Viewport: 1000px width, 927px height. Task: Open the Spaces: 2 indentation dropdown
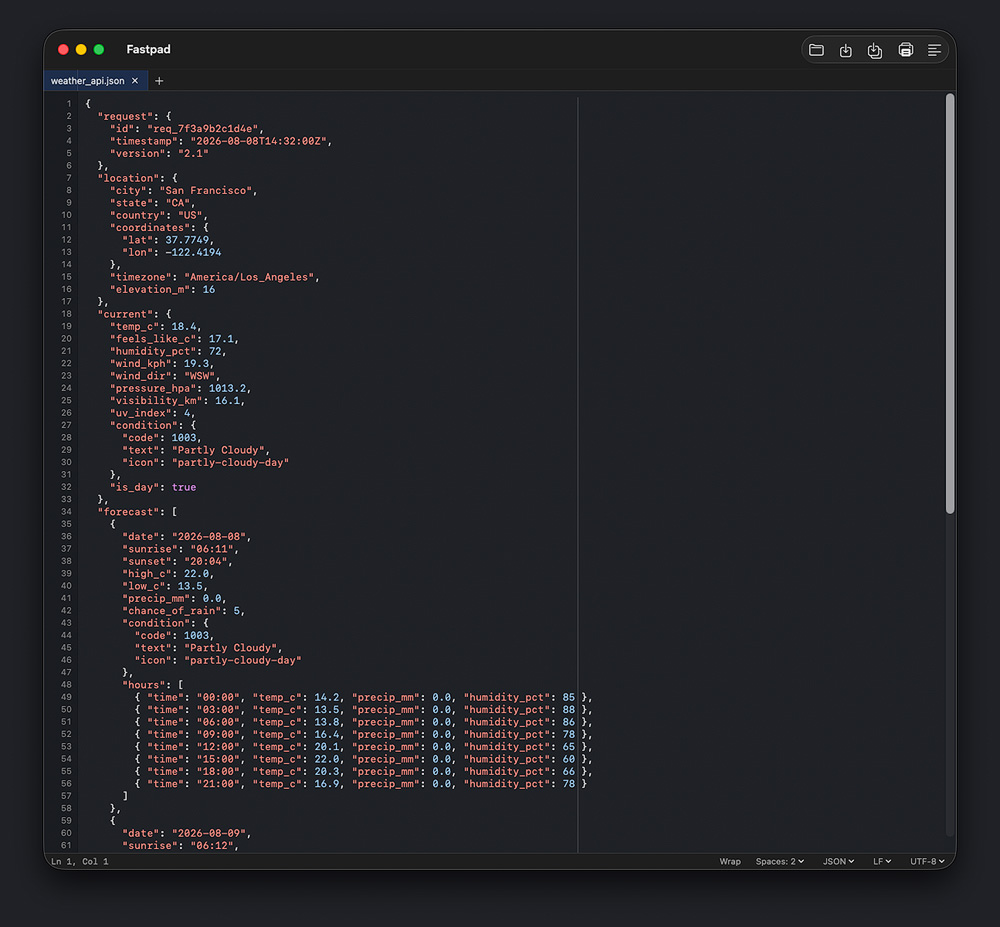779,861
